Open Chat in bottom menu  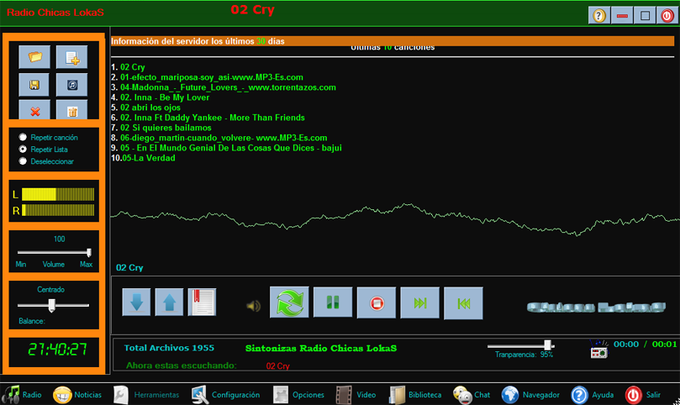coord(471,395)
